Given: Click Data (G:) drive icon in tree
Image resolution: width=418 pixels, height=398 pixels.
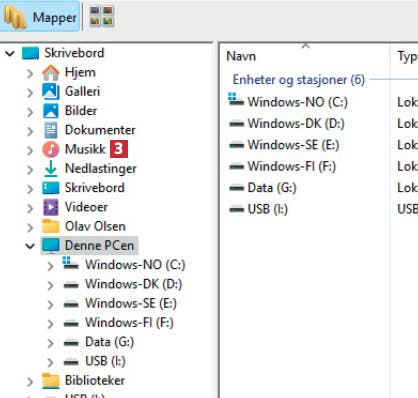Looking at the screenshot, I should tap(71, 343).
